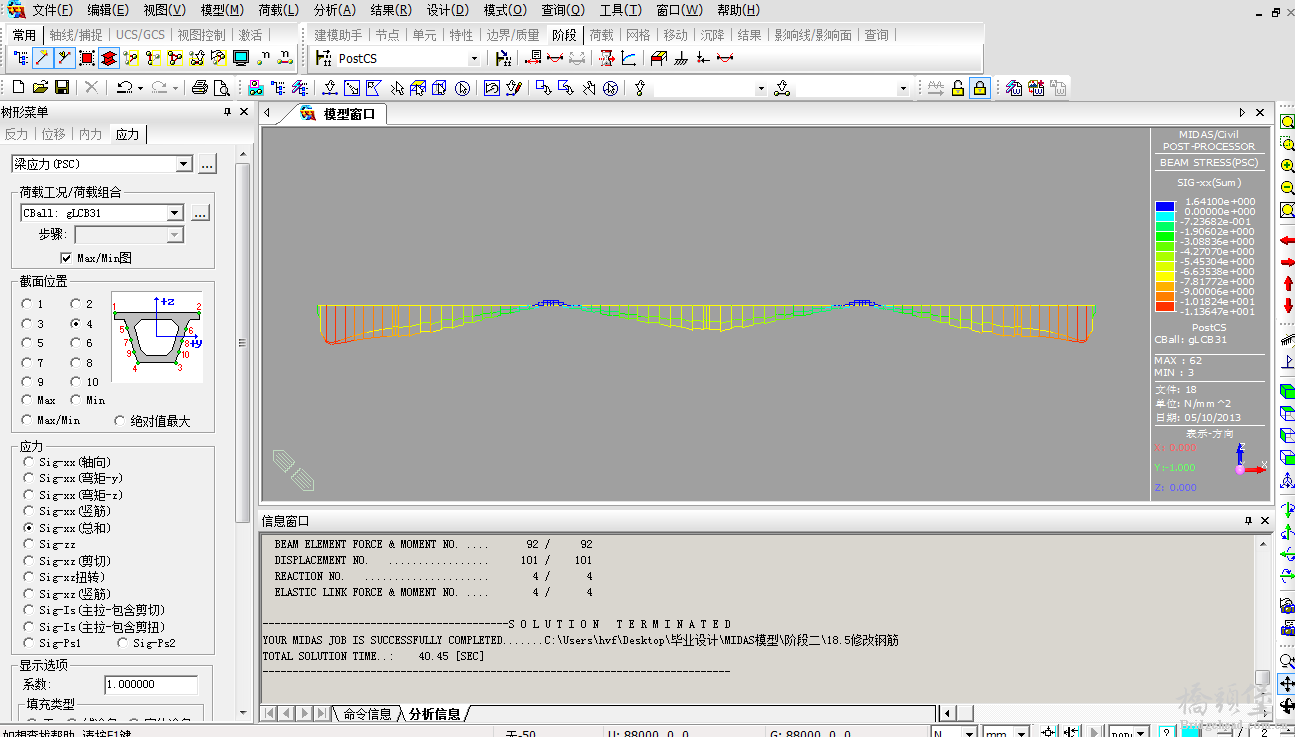Viewport: 1295px width, 737px height.
Task: Open the PostCS stage dropdown
Action: [474, 59]
